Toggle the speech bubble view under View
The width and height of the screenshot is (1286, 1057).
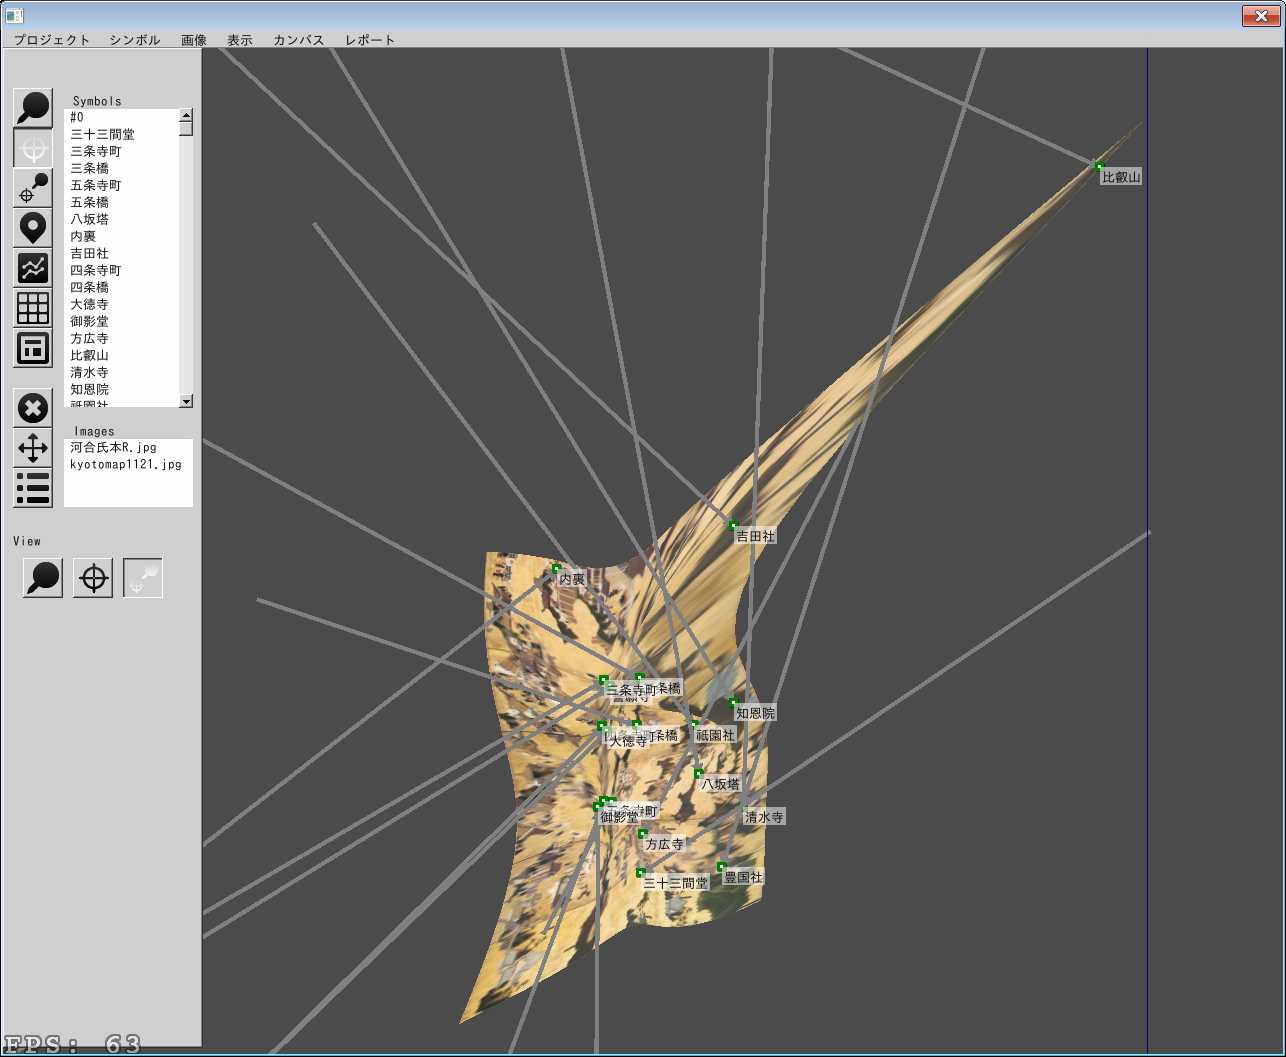tap(43, 578)
